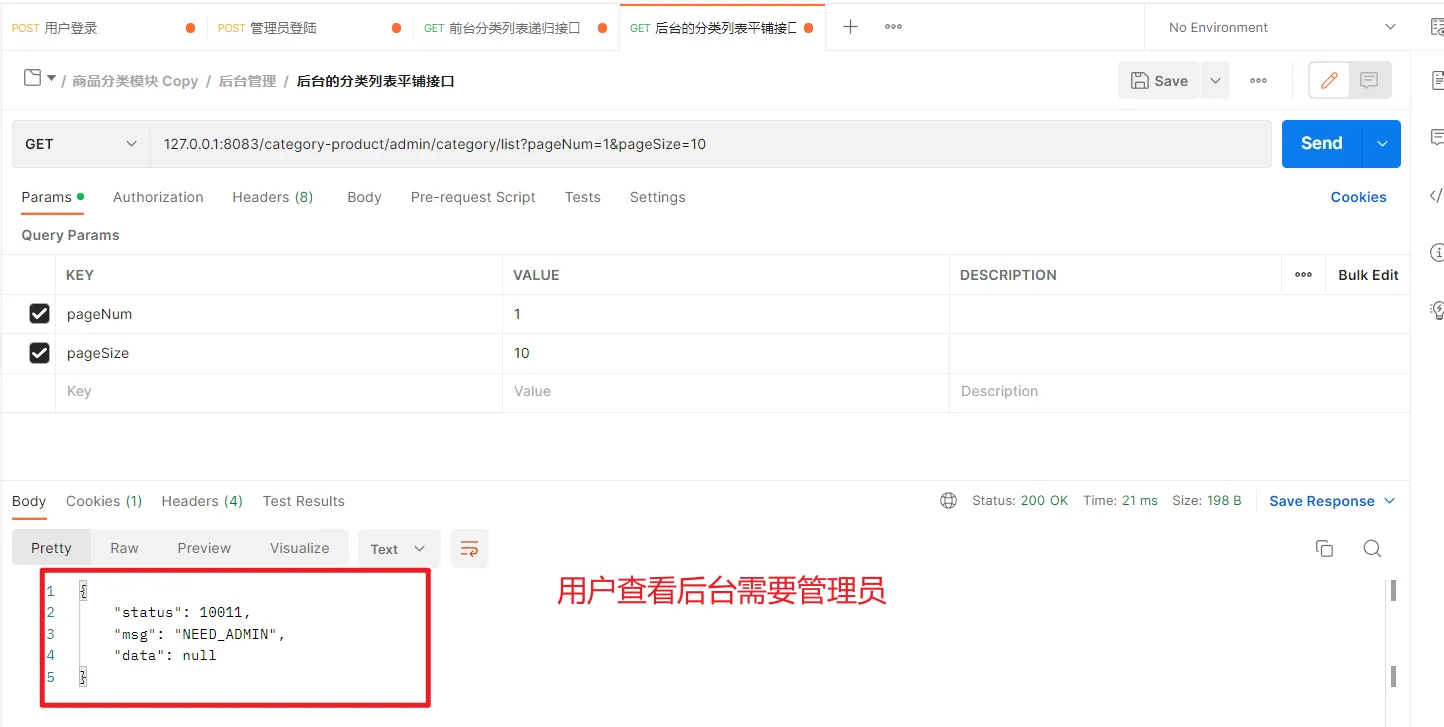Open the Text format dropdown in the response
The image size is (1444, 727).
(399, 548)
